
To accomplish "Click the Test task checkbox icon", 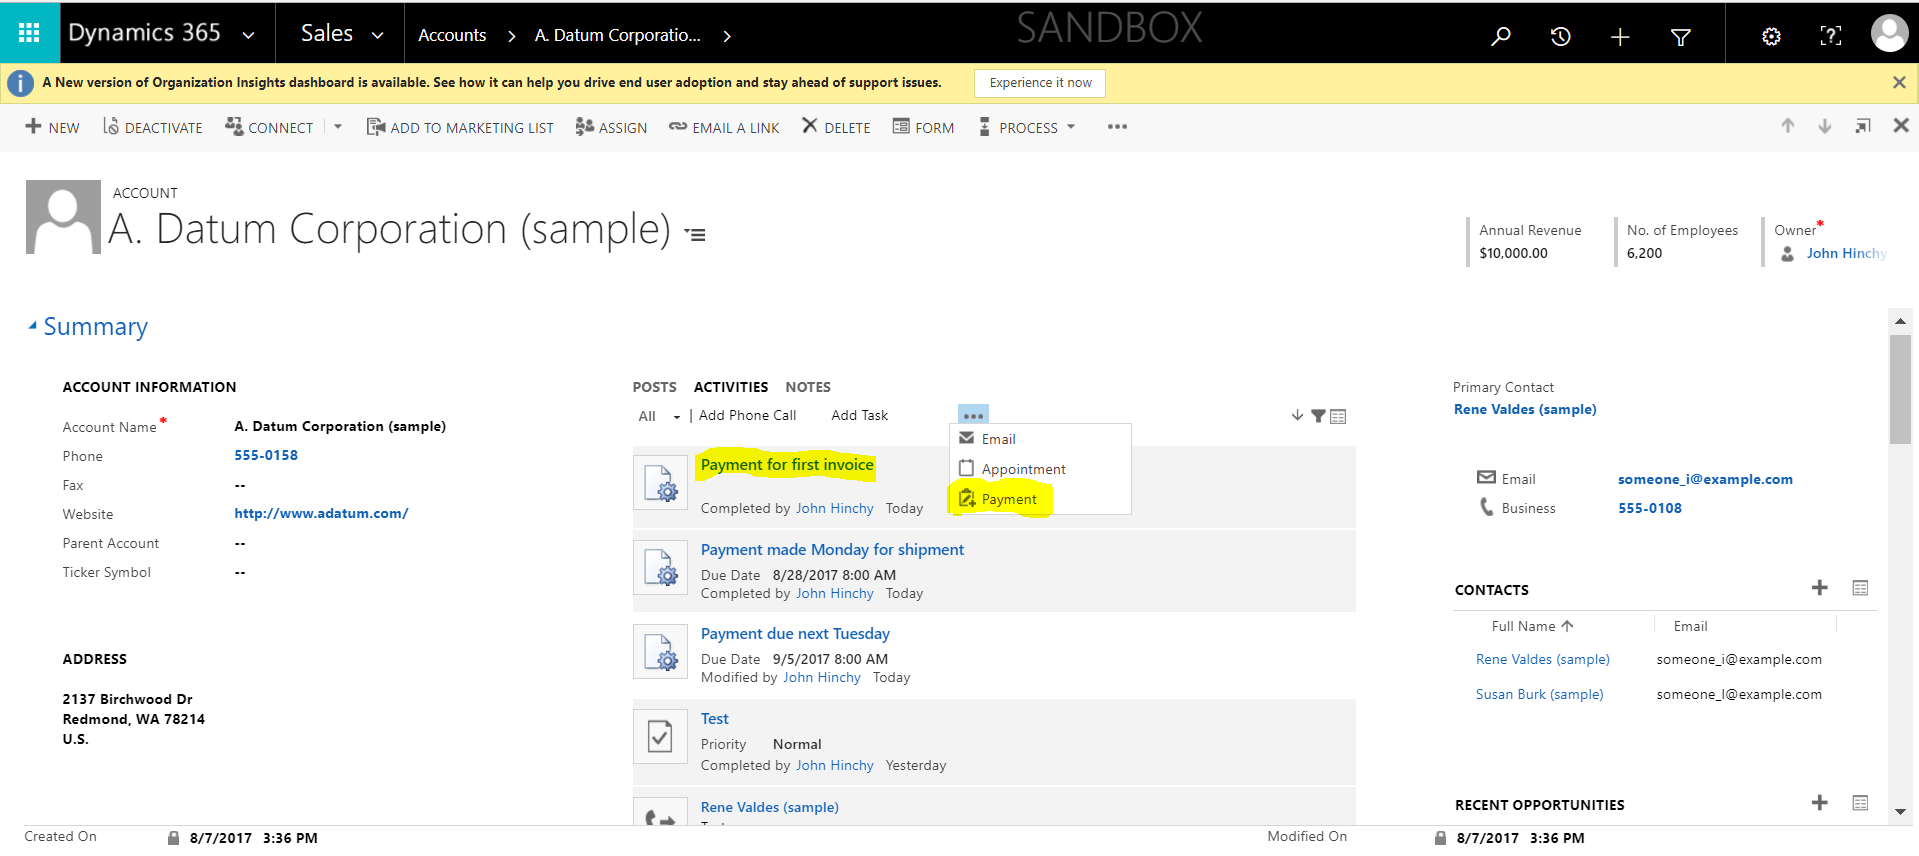I will tap(660, 736).
